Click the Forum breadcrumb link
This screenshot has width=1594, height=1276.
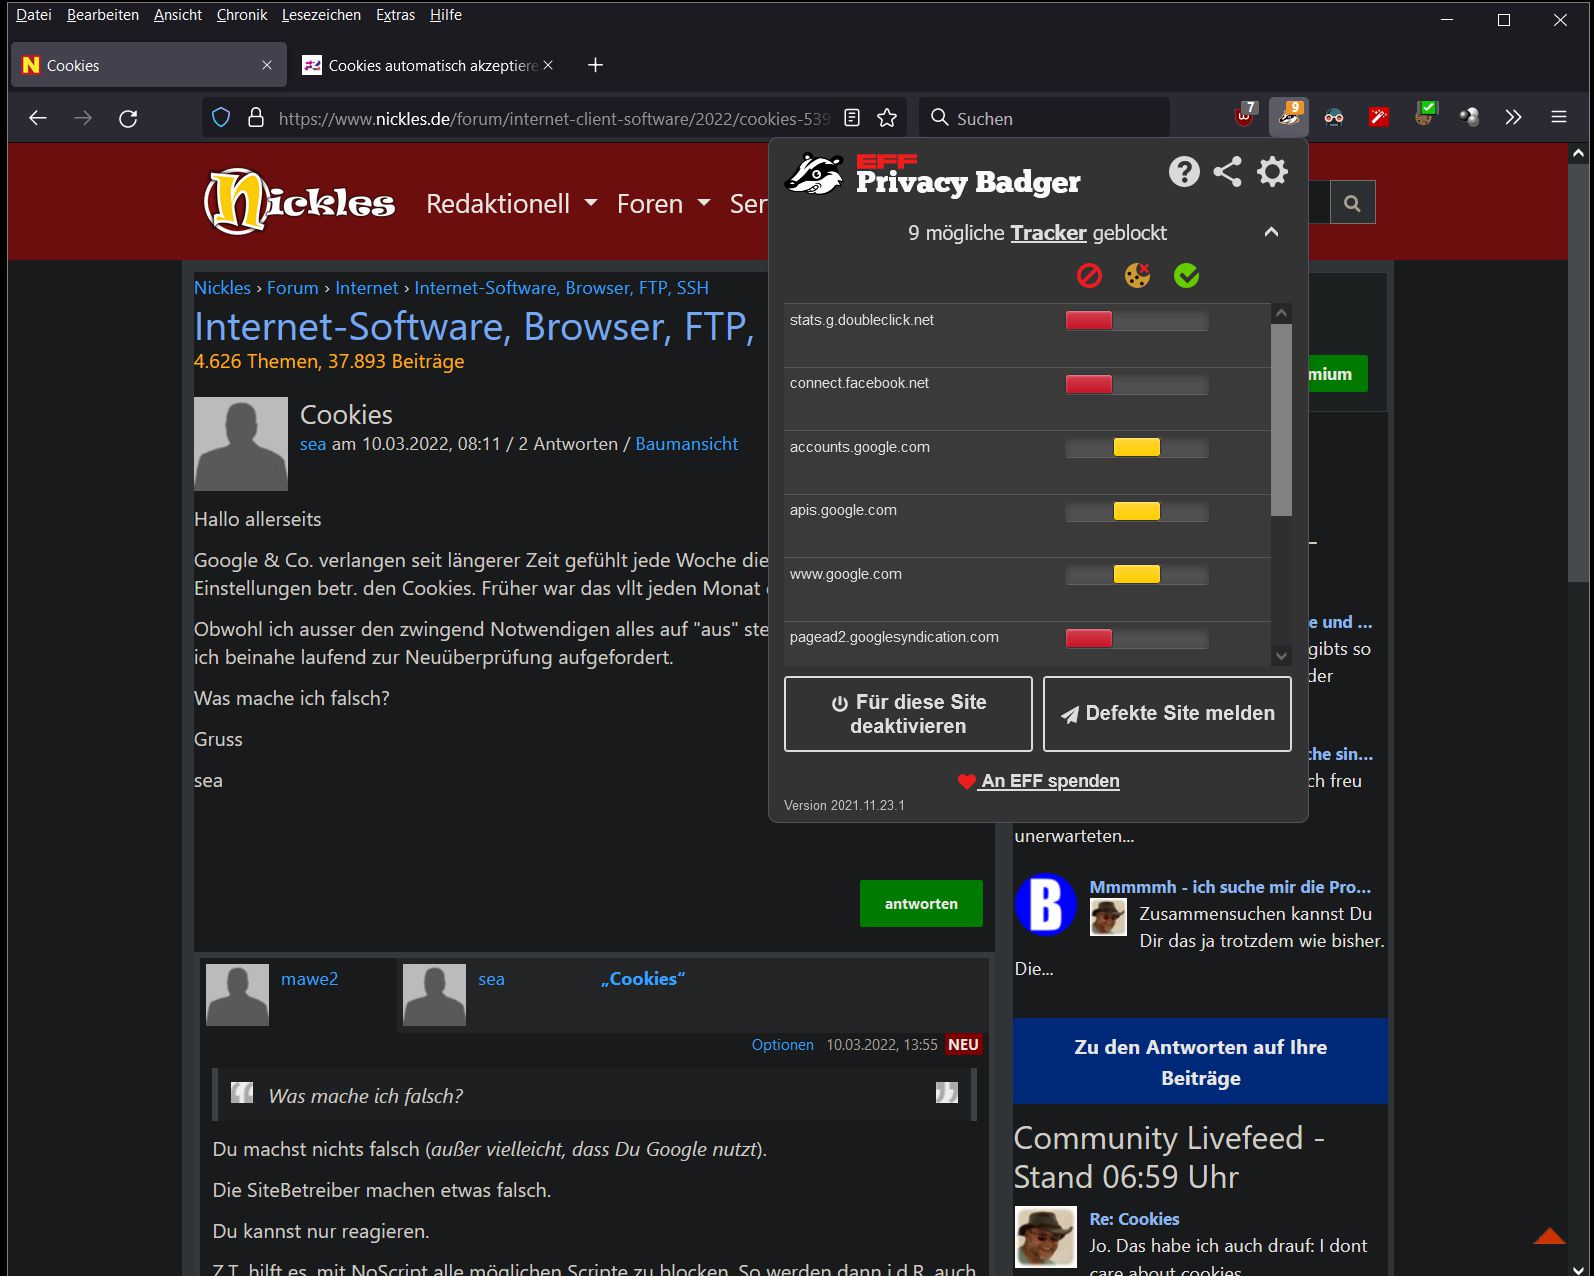pos(292,288)
